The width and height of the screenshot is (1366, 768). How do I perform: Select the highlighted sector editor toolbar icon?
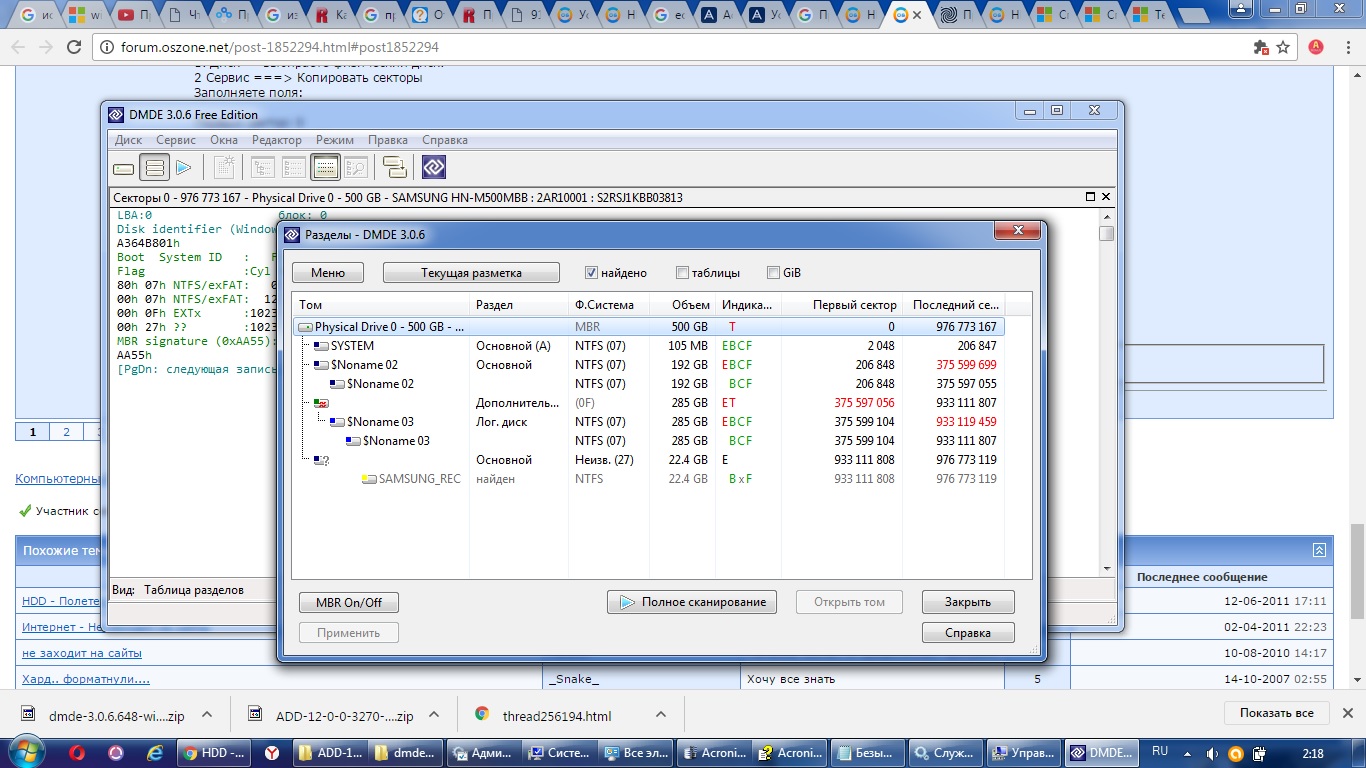[326, 168]
